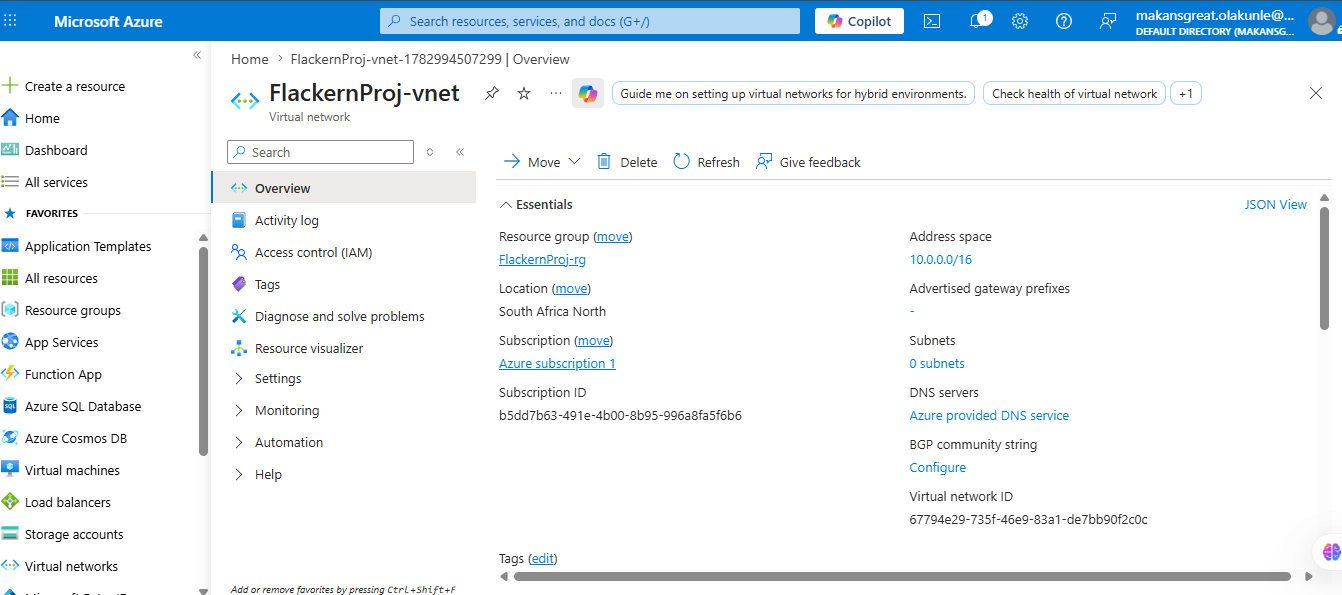Click Configure BGP community string

pyautogui.click(x=937, y=467)
